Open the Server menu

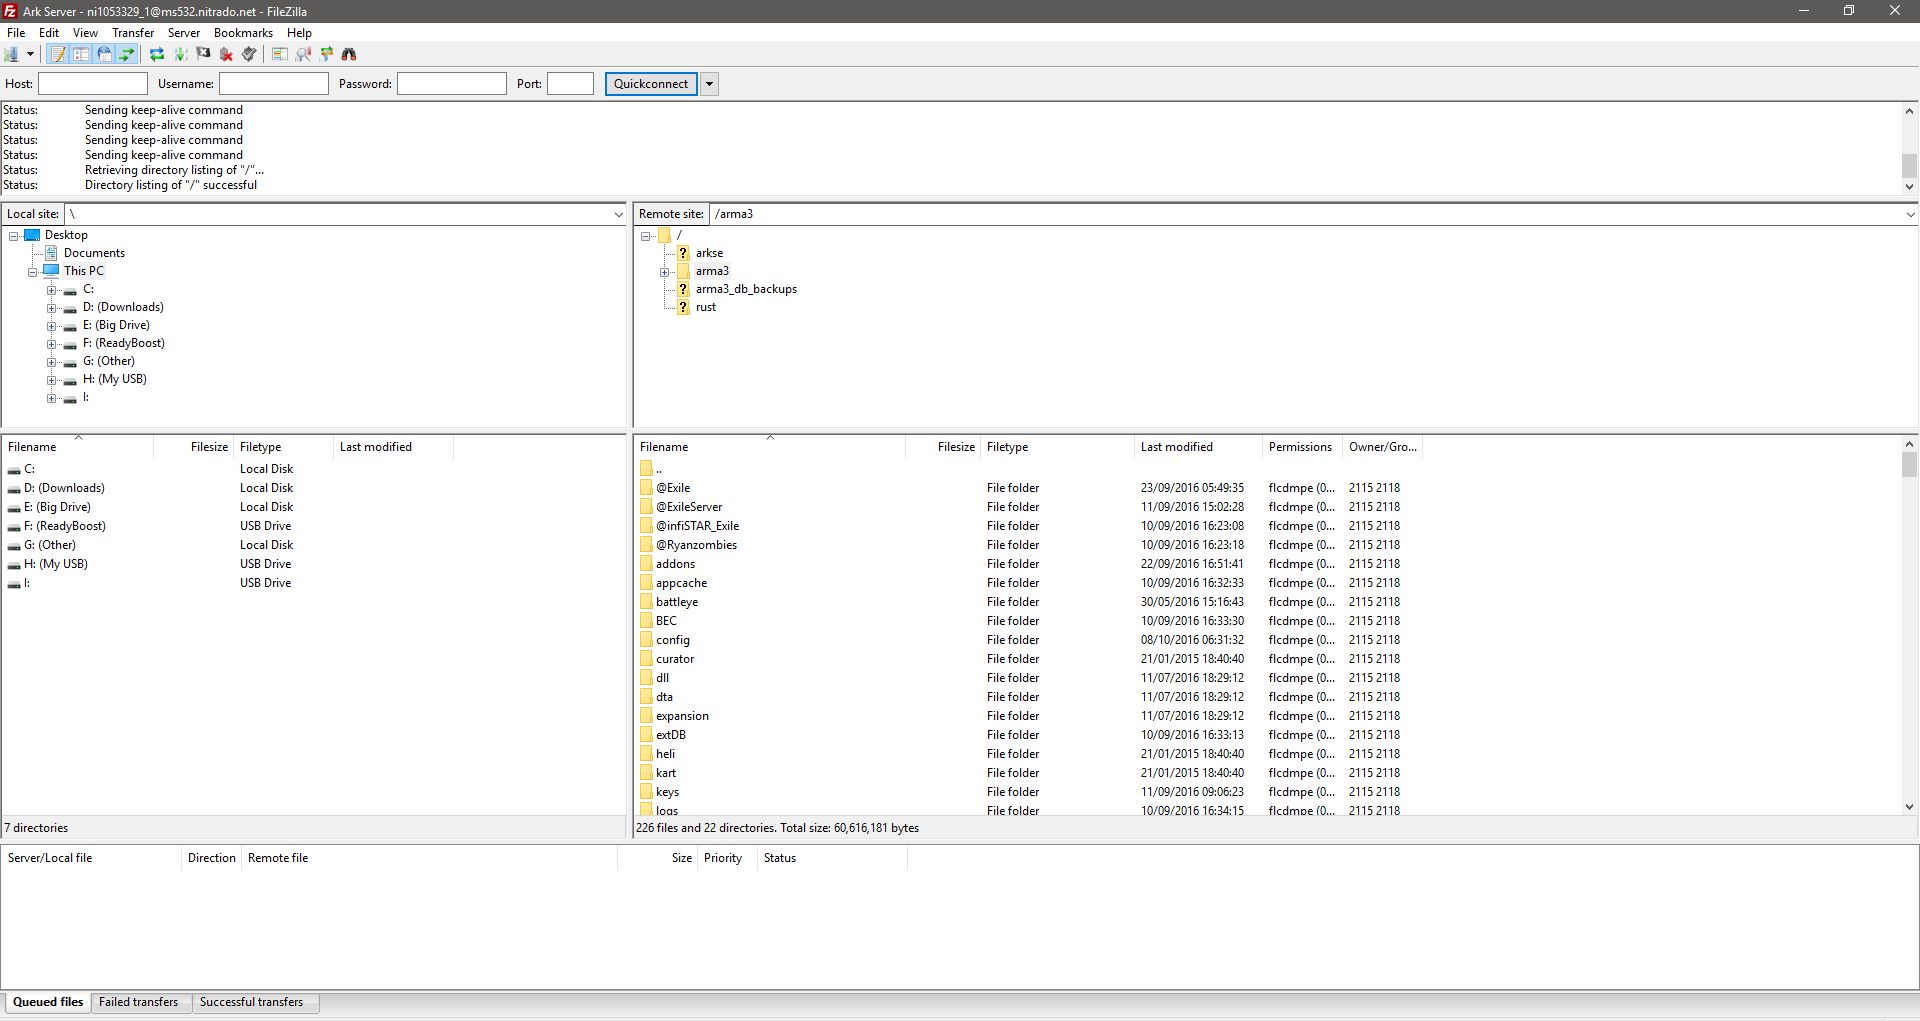pos(184,33)
